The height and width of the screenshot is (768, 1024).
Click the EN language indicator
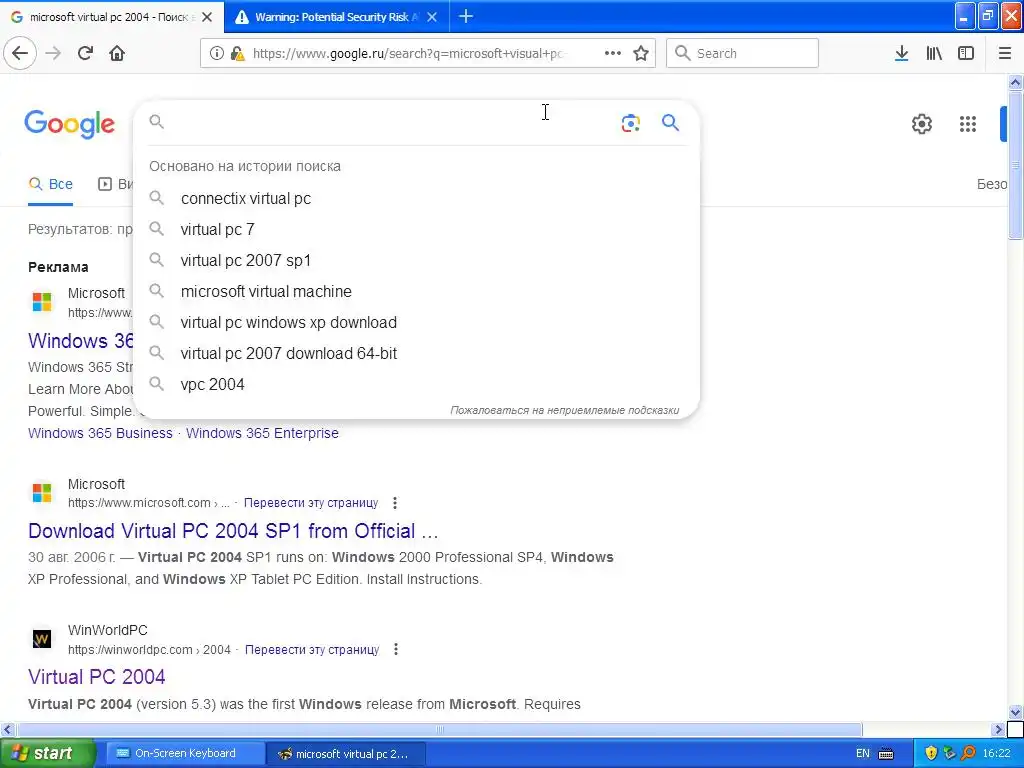[863, 754]
